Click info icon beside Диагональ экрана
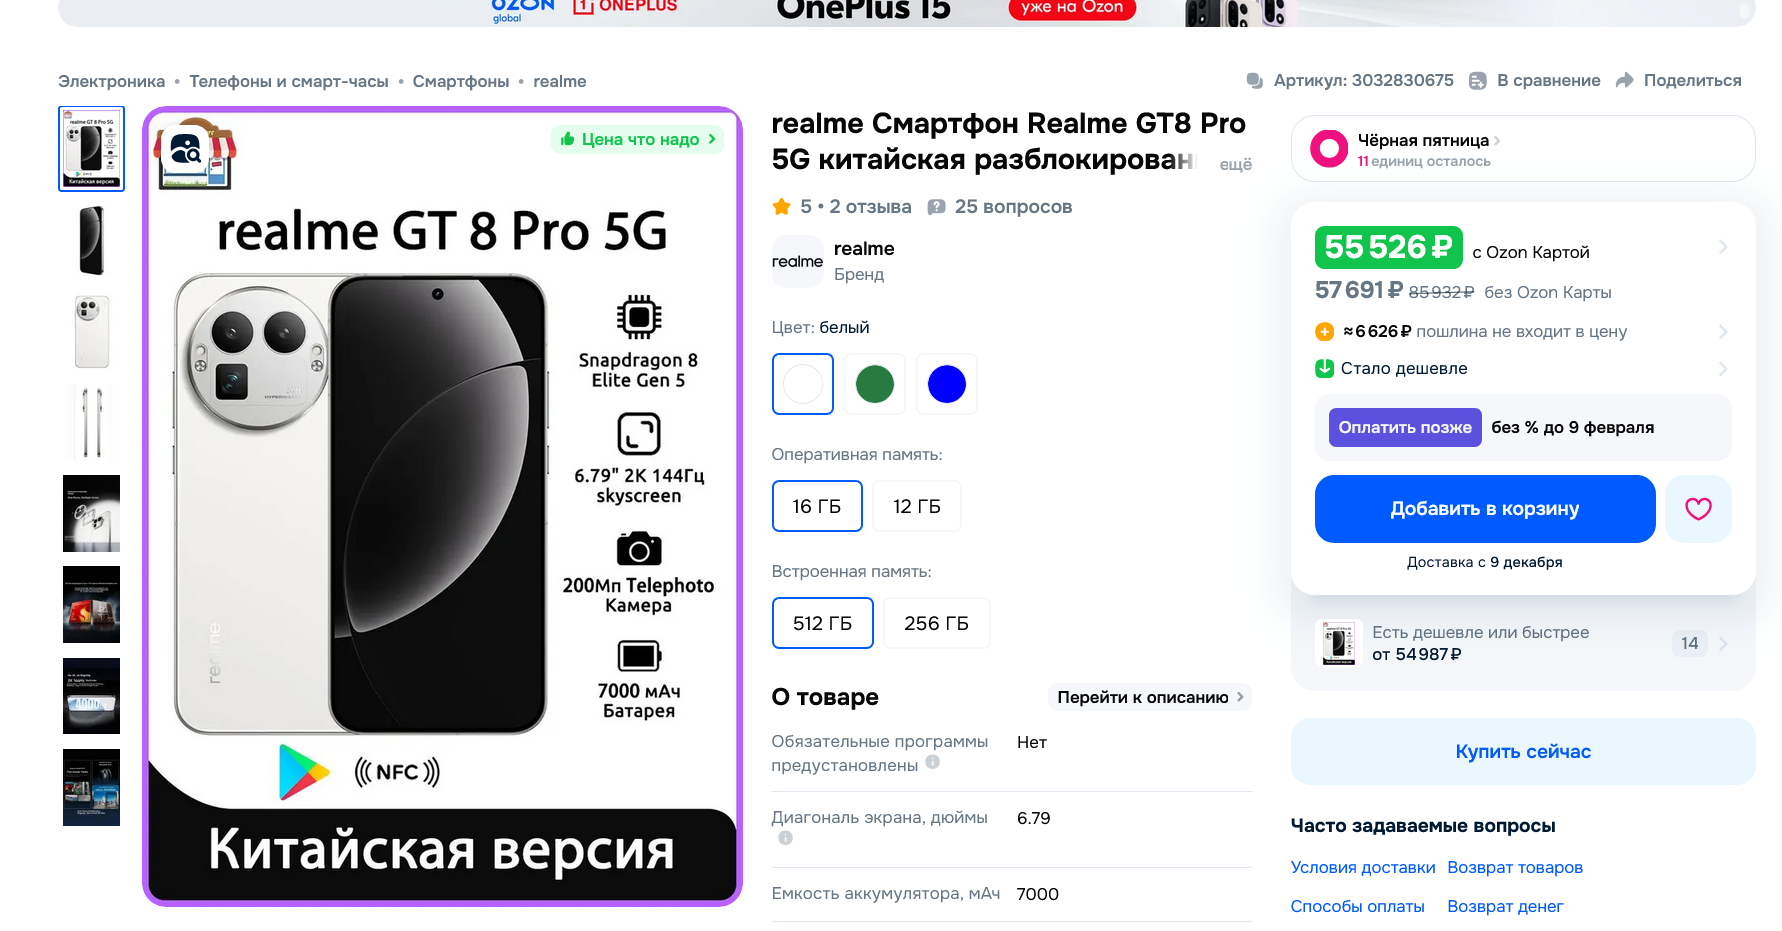1782x931 pixels. point(786,838)
